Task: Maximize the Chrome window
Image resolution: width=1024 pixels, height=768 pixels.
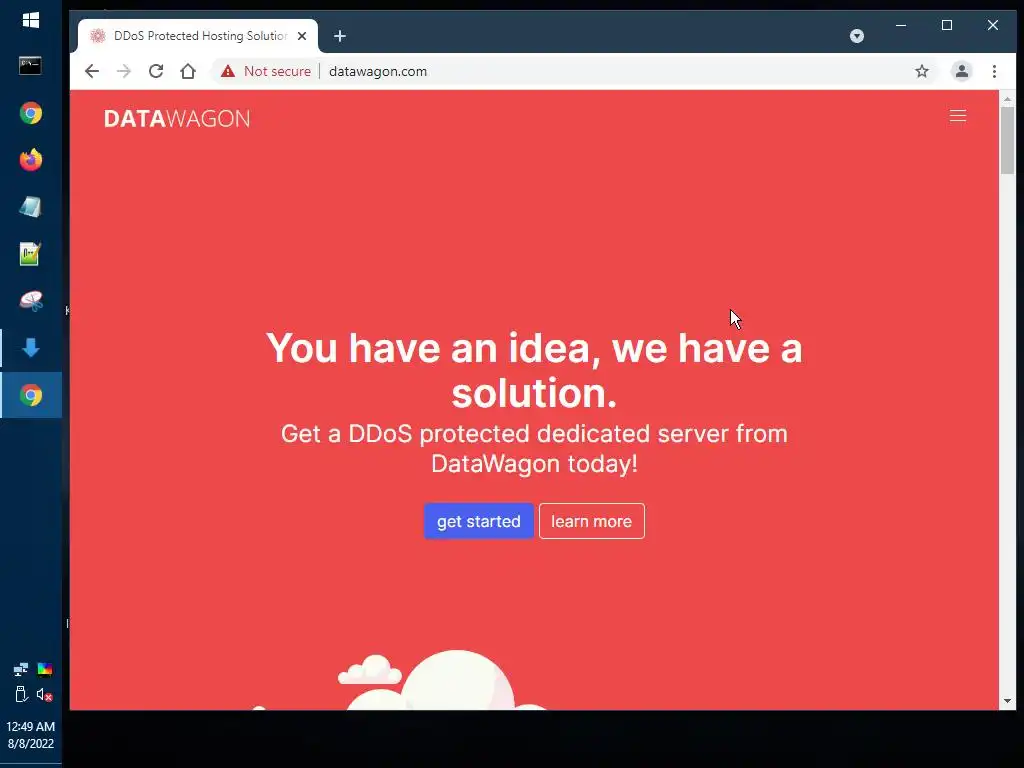Action: coord(947,25)
